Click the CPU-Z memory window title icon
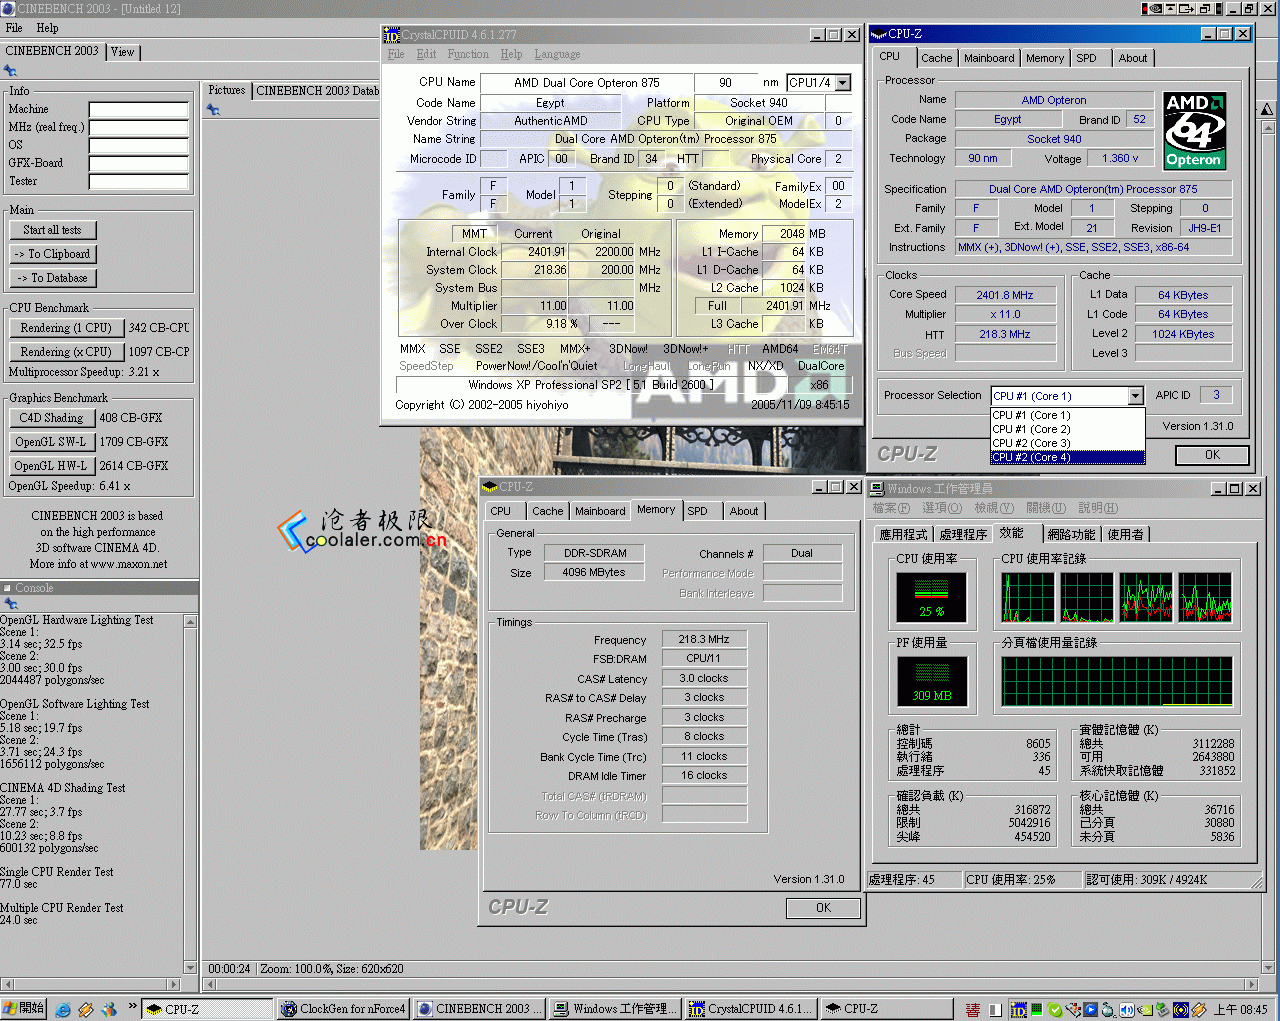Image resolution: width=1280 pixels, height=1021 pixels. pos(490,487)
